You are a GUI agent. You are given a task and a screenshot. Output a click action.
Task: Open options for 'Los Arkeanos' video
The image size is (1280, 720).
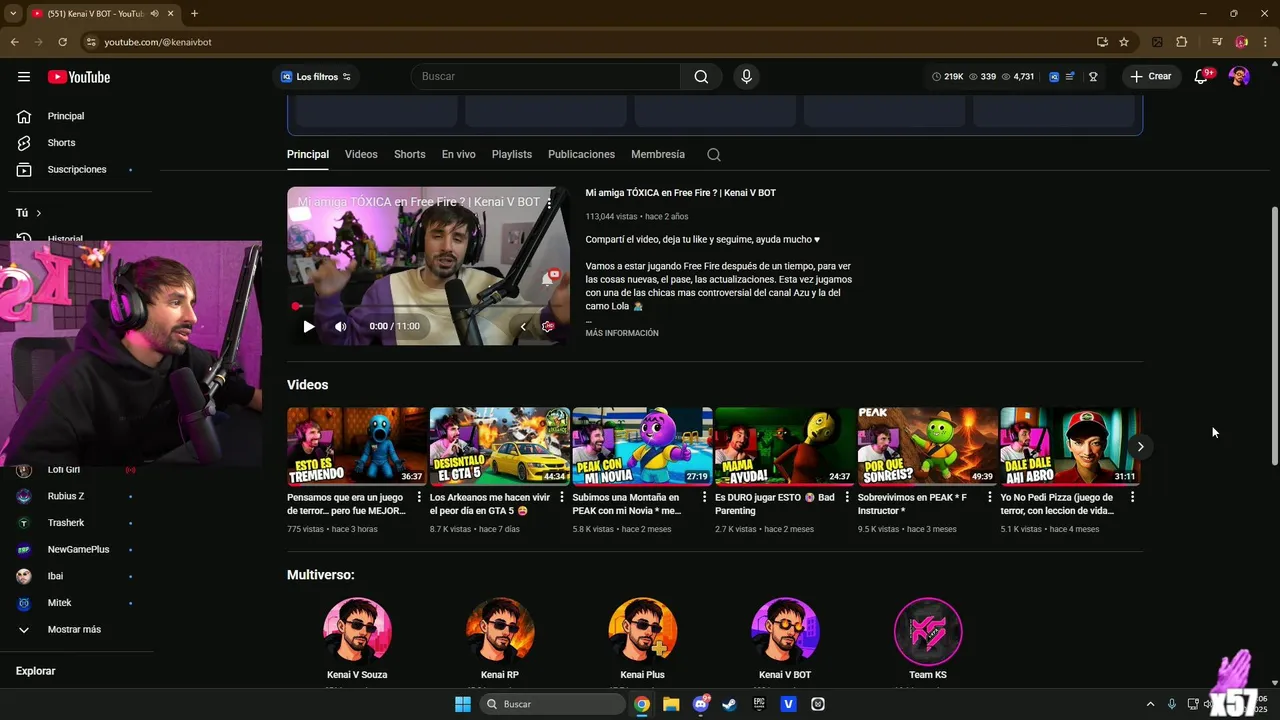(x=562, y=497)
